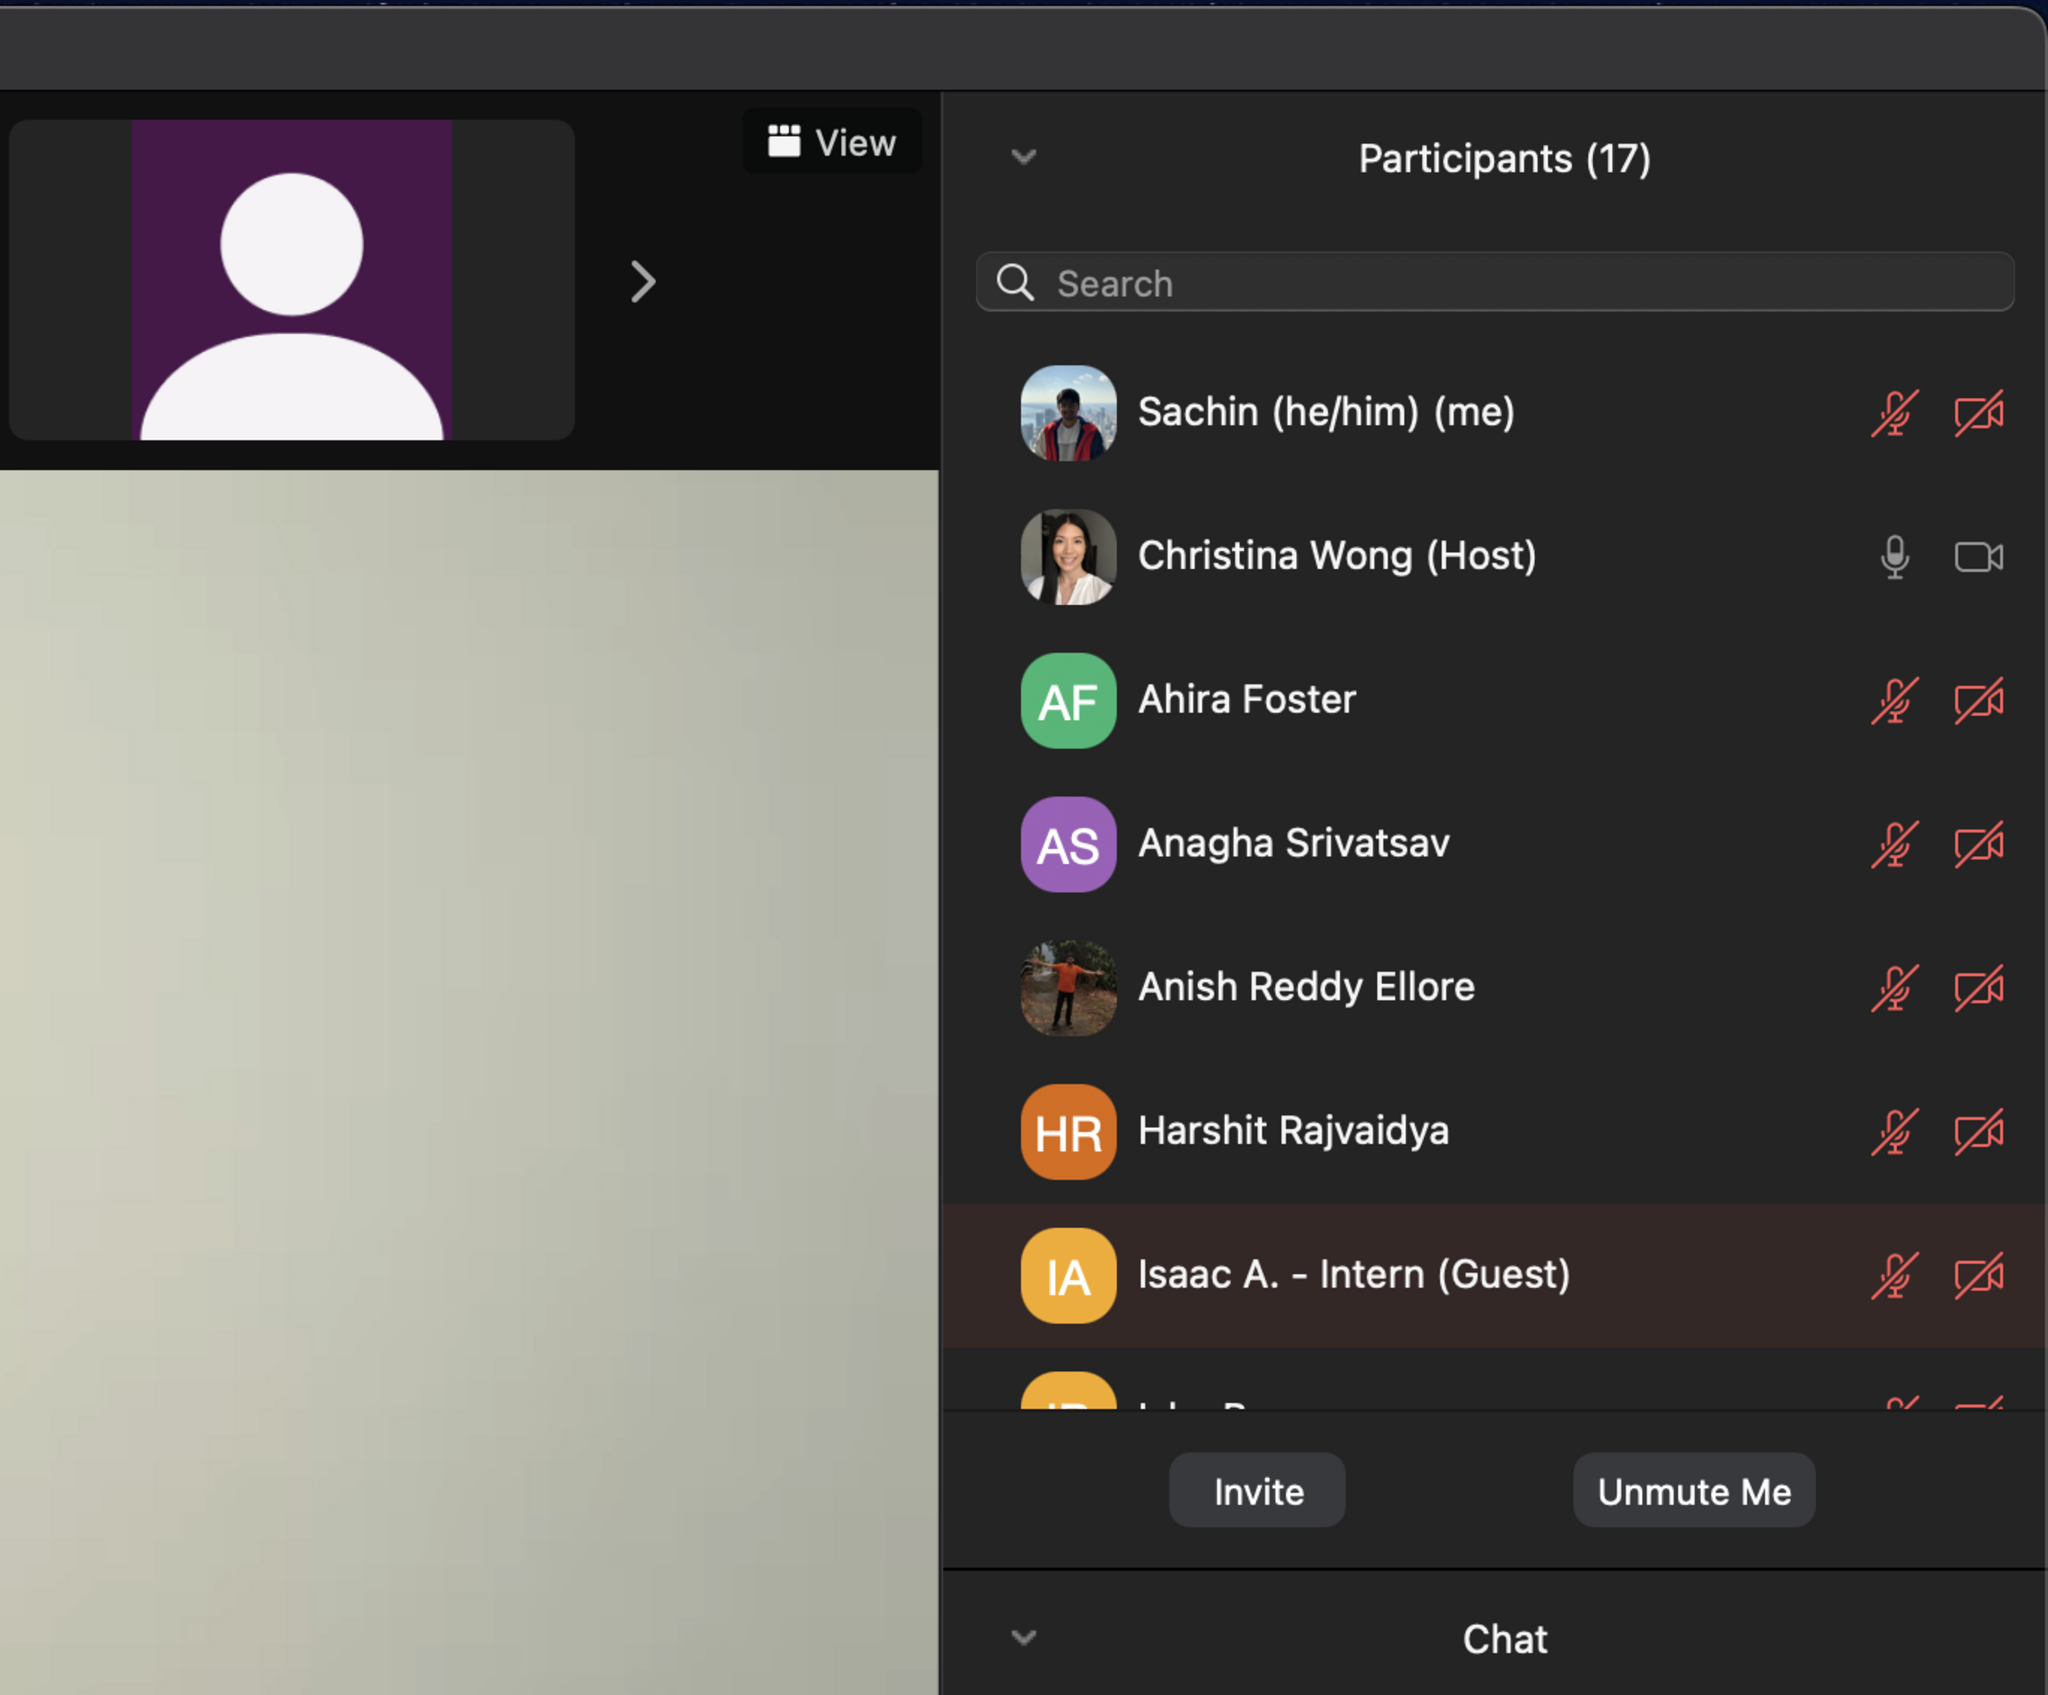This screenshot has width=2048, height=1695.
Task: Collapse the Chat panel chevron
Action: [1023, 1638]
